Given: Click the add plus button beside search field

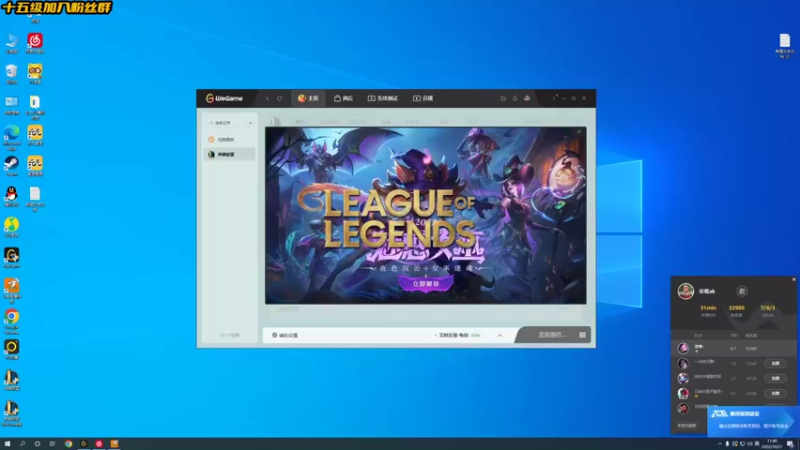Looking at the screenshot, I should pos(250,123).
